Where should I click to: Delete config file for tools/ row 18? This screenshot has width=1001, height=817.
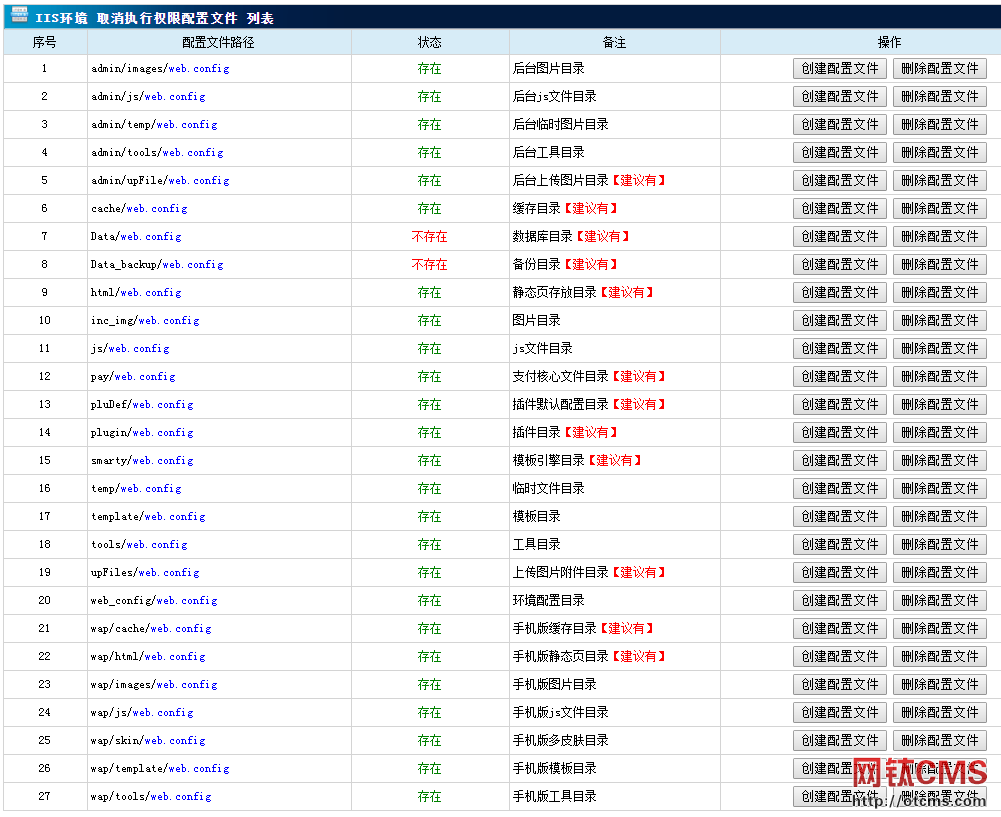point(939,544)
